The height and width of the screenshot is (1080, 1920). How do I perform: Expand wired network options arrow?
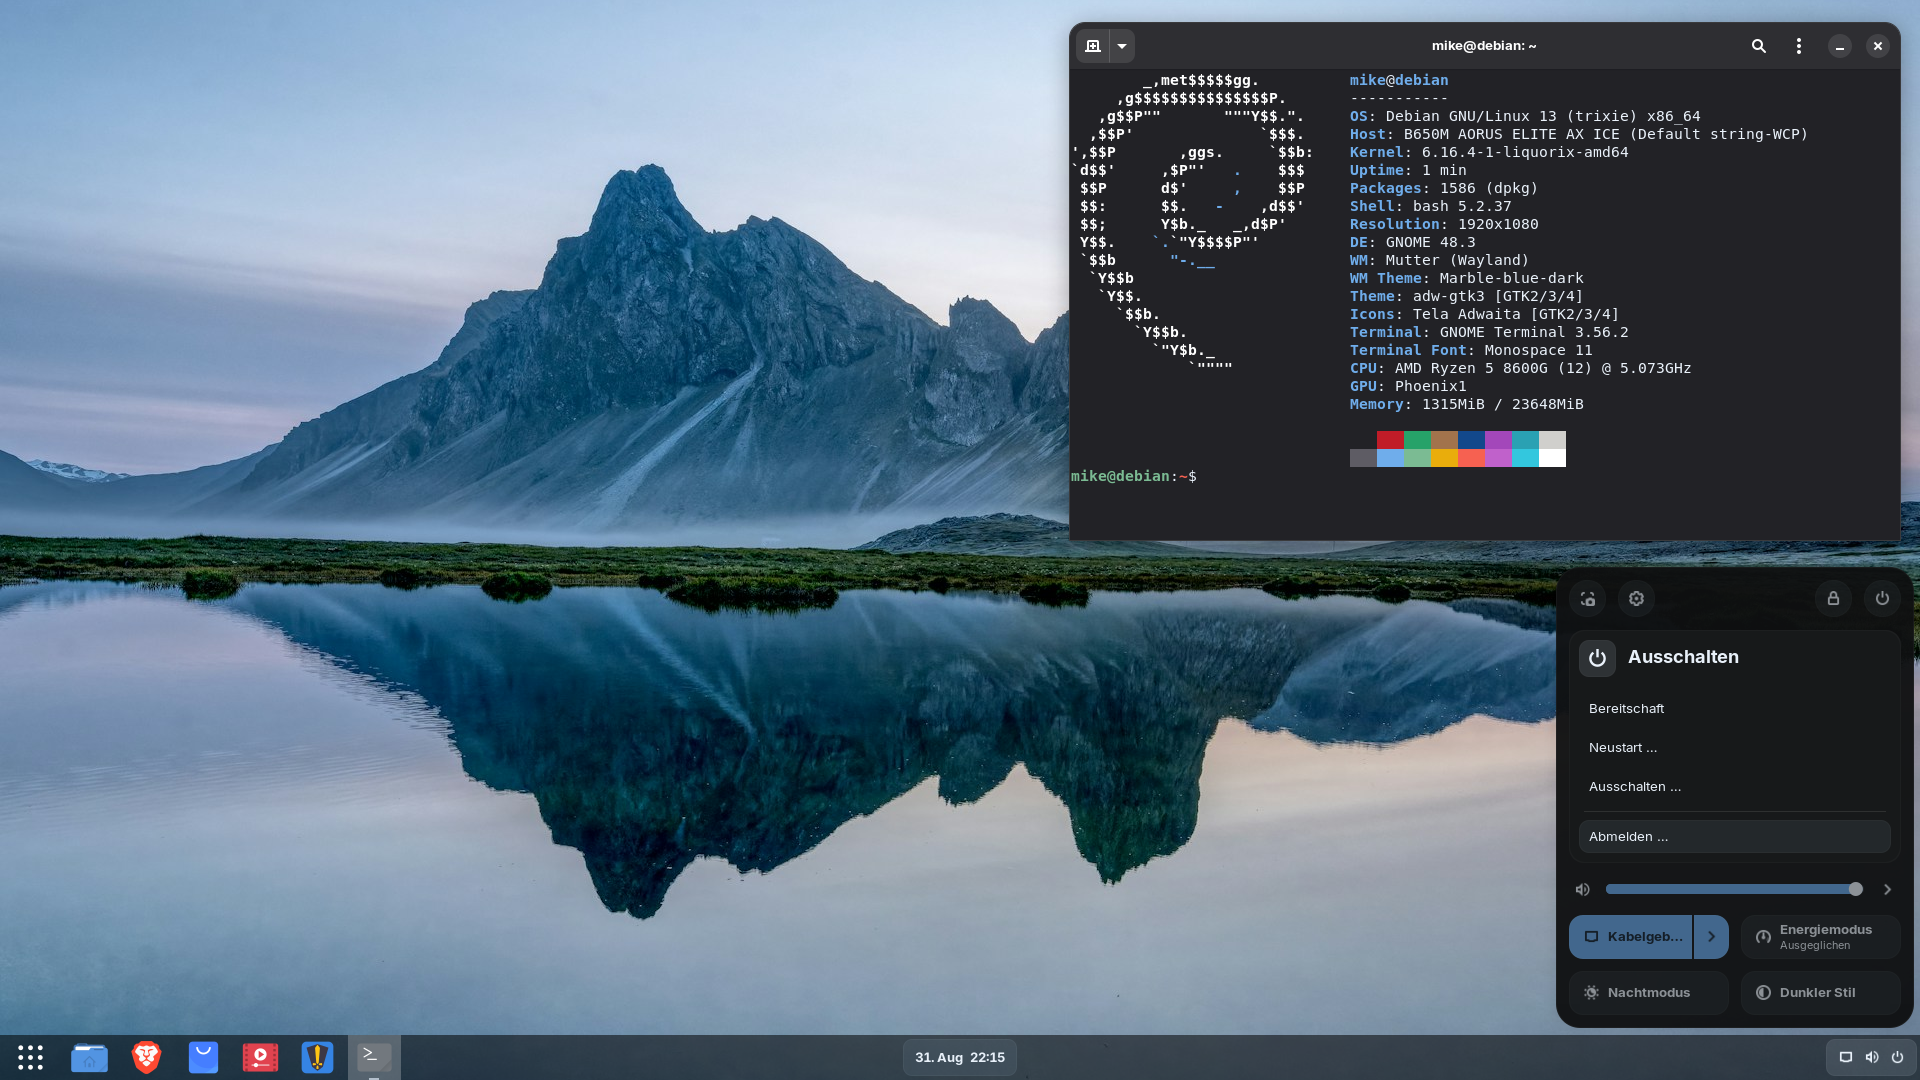1711,937
